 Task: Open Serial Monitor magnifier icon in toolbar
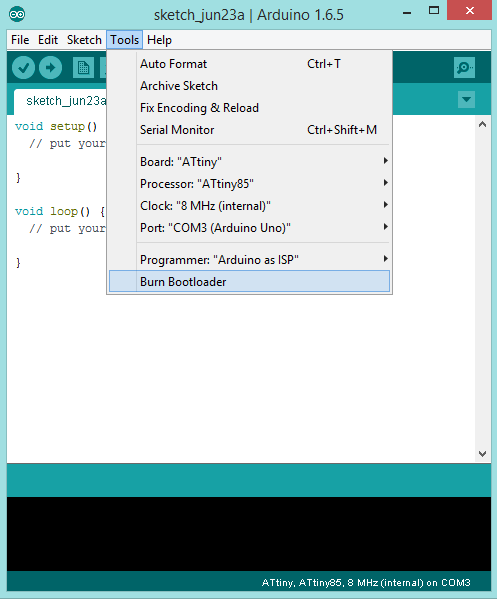click(464, 68)
